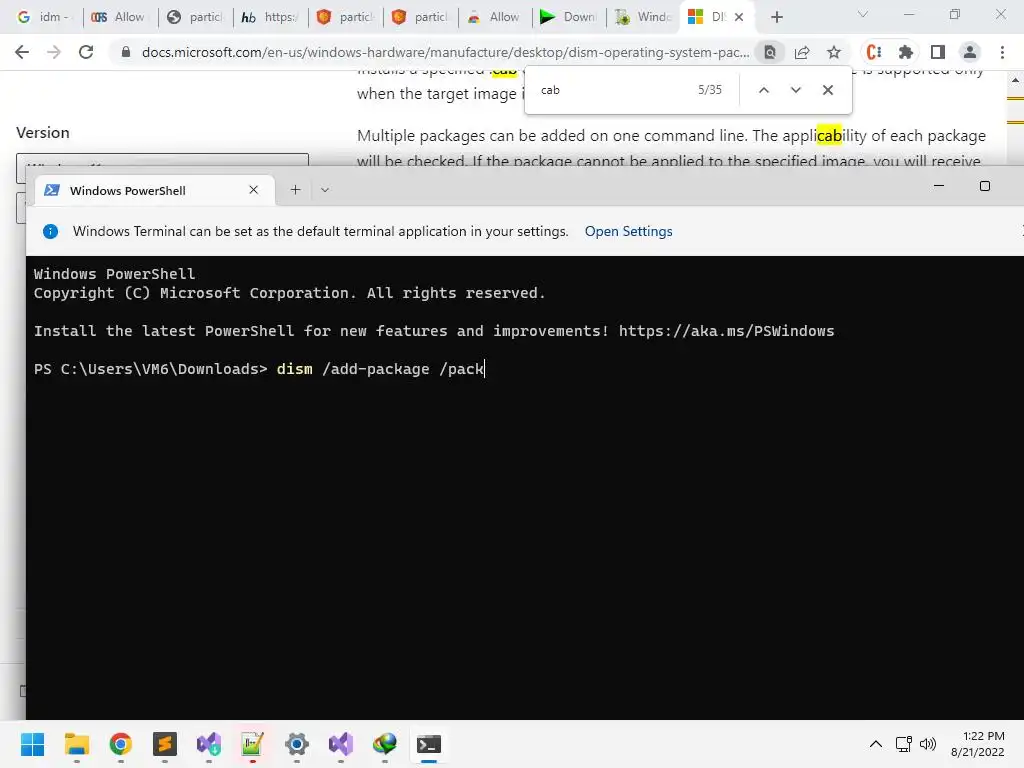1024x768 pixels.
Task: Open Windows Terminal from taskbar
Action: (x=429, y=744)
